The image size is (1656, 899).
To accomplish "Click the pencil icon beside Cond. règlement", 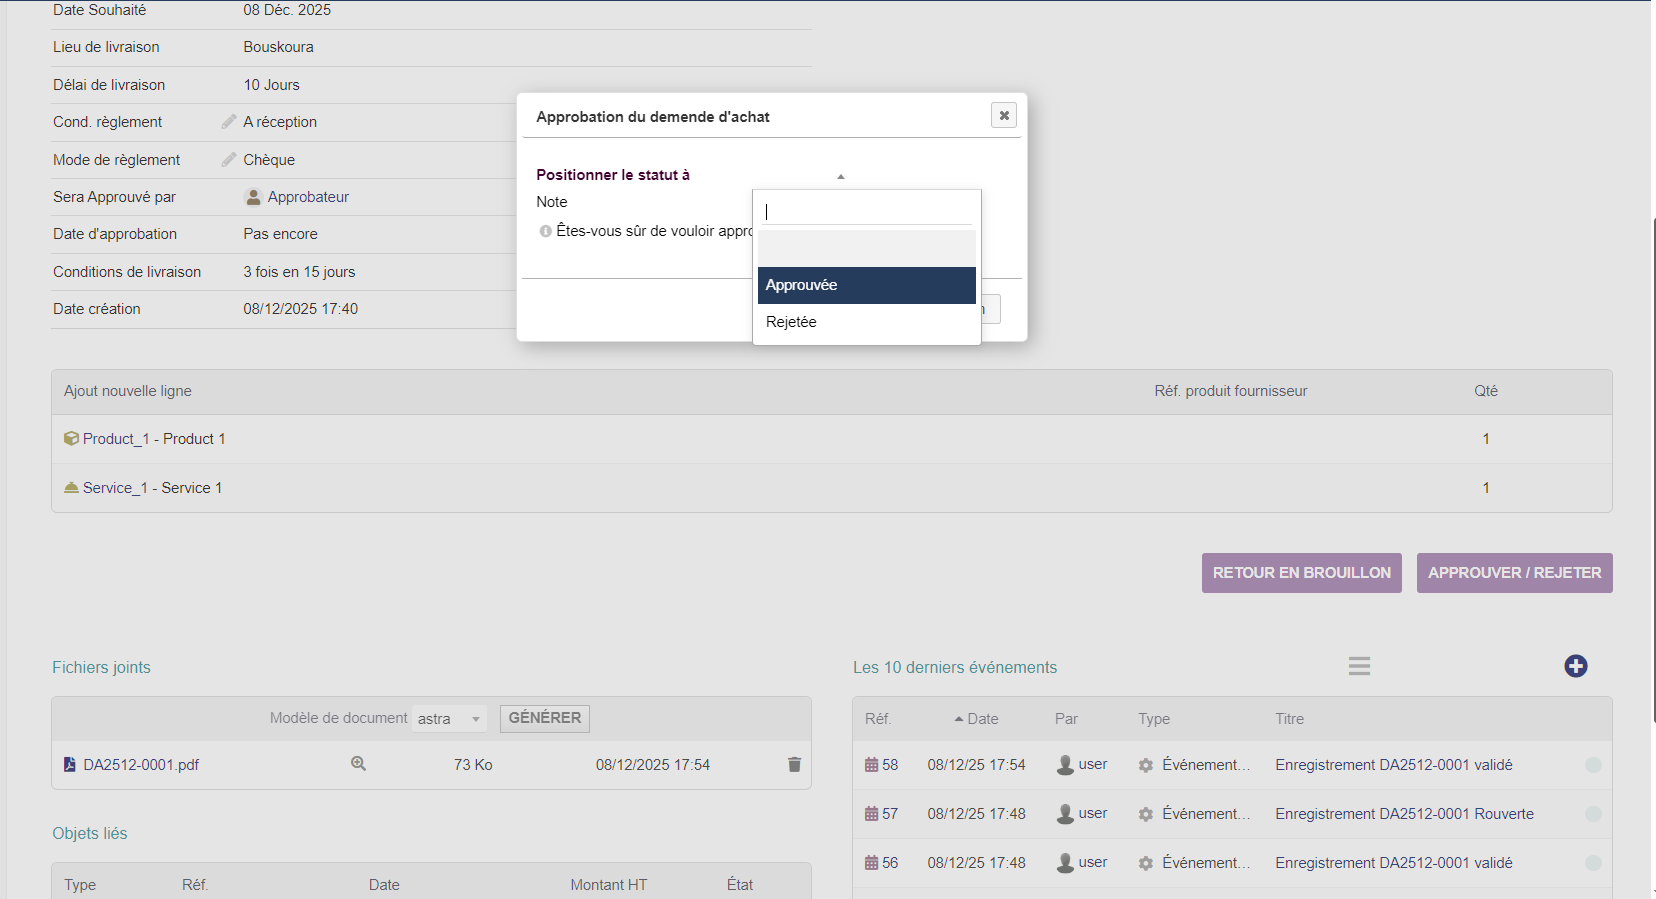I will coord(229,122).
